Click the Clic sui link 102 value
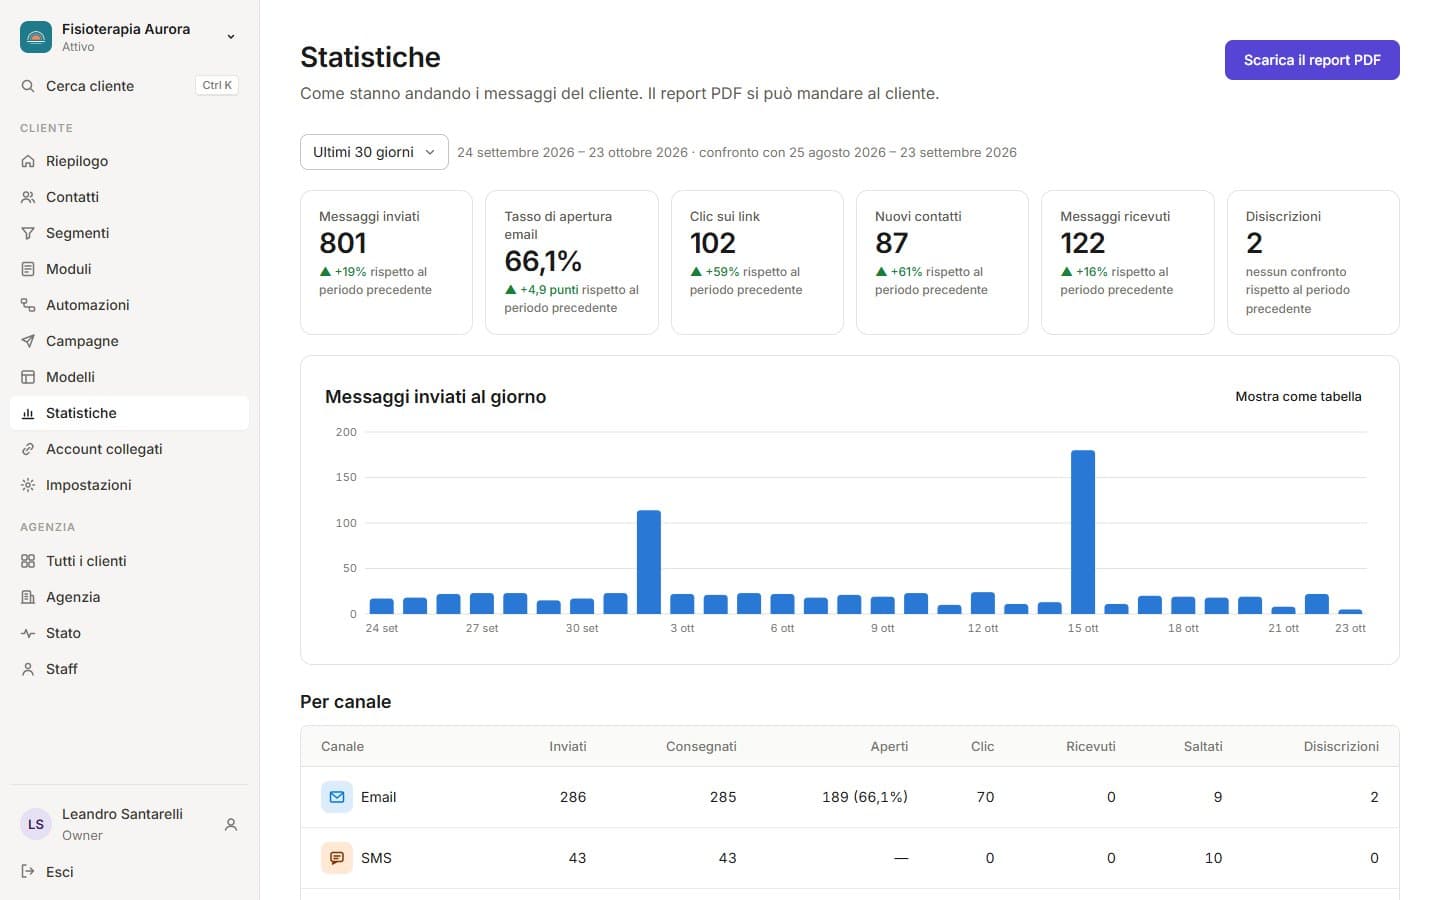This screenshot has height=900, width=1440. (x=713, y=243)
